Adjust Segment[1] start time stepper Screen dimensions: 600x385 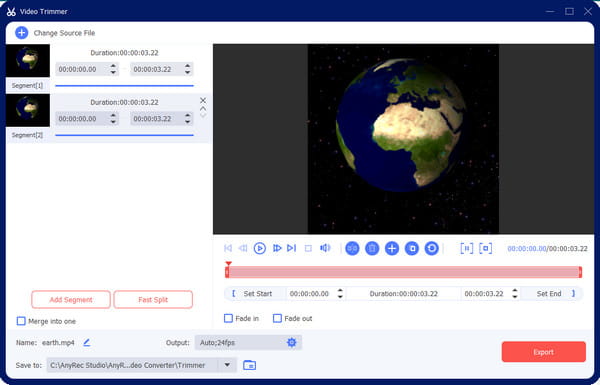113,69
